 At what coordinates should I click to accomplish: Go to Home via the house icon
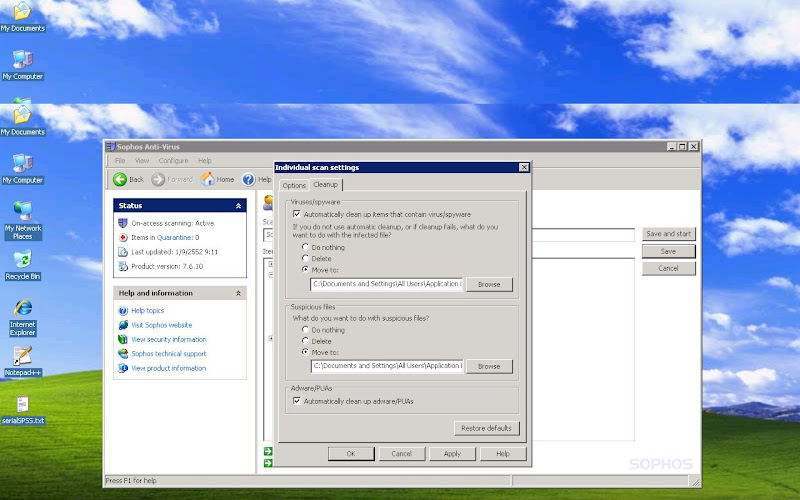(x=207, y=179)
